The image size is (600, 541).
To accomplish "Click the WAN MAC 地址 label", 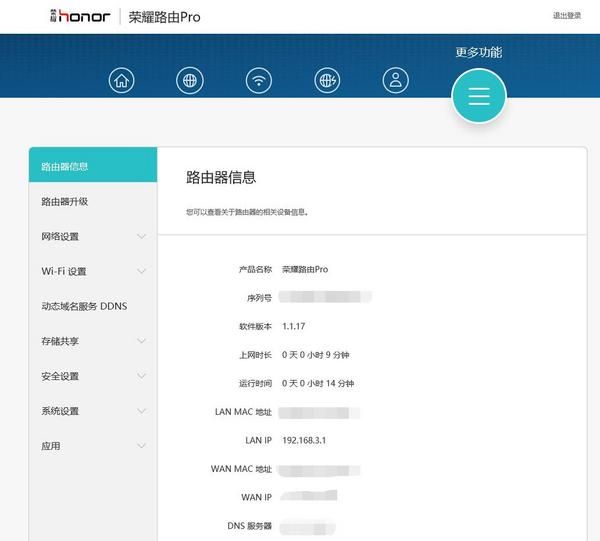I will [x=241, y=469].
